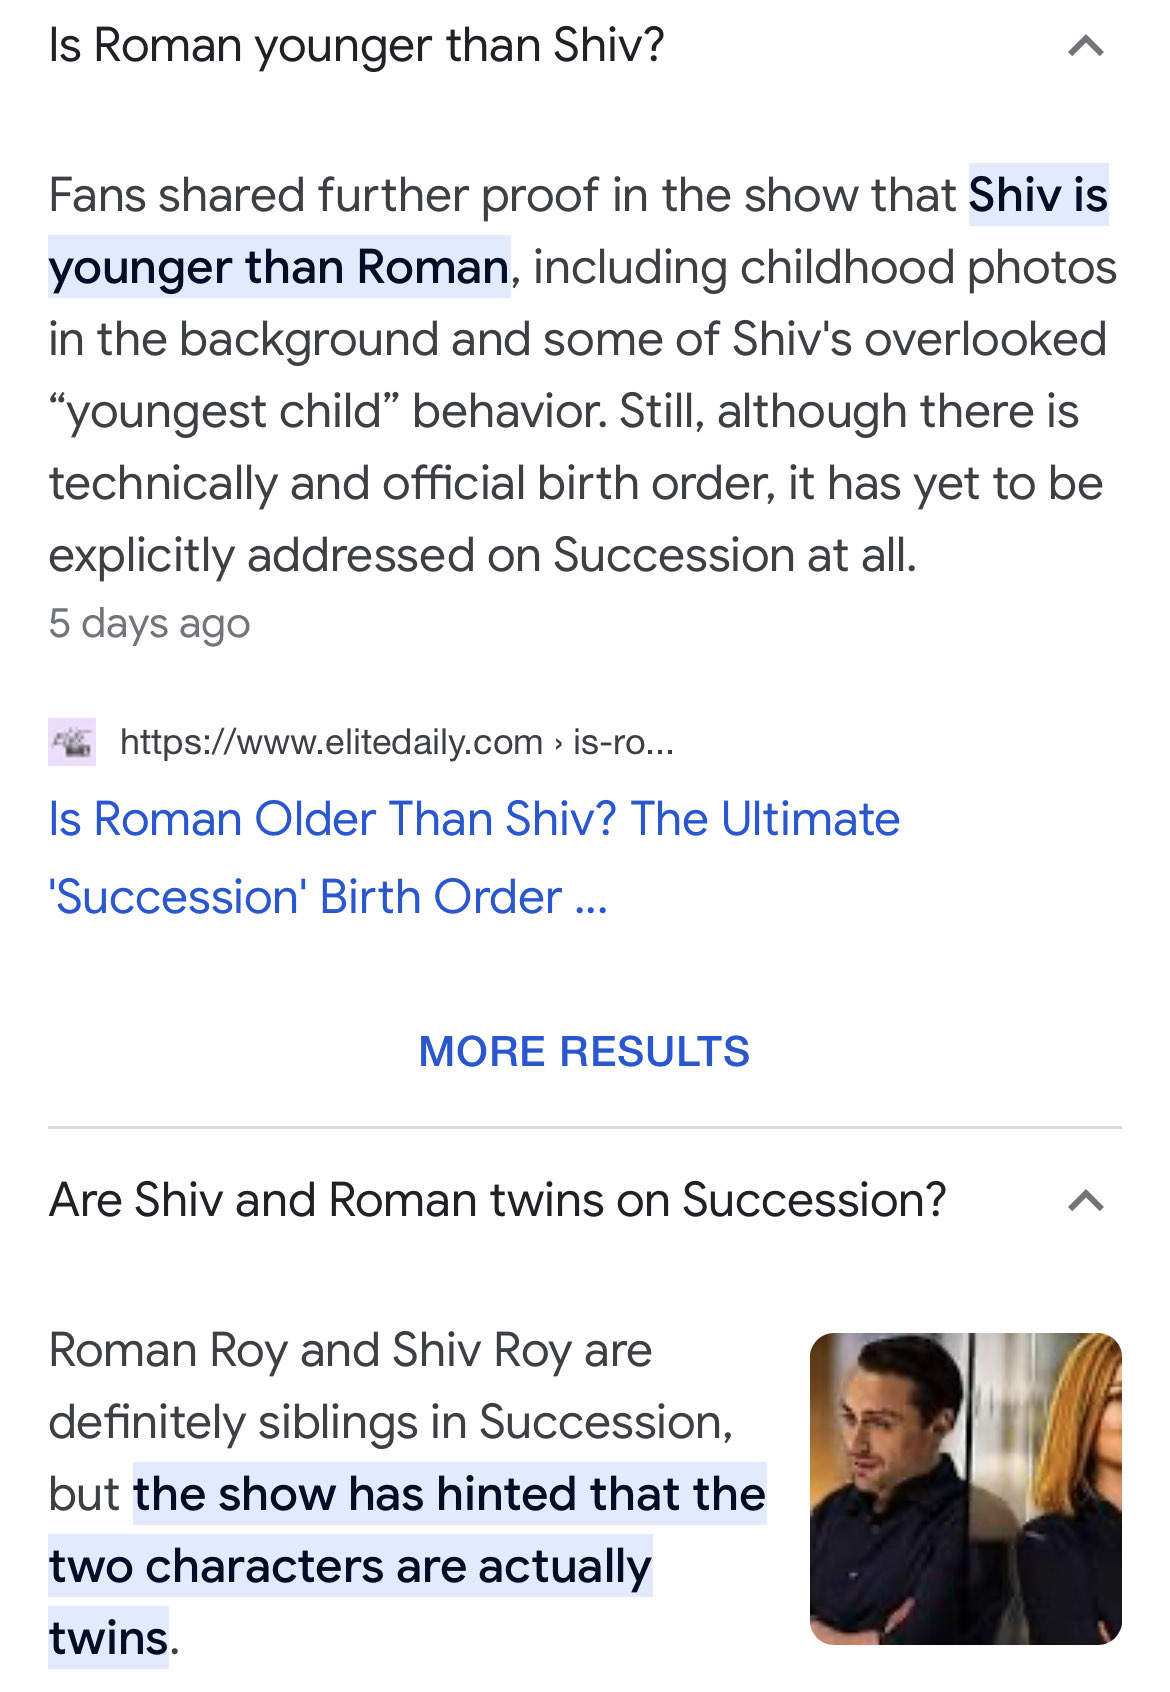
Task: Click the "is-ro..." breadcrumb path
Action: coord(623,742)
